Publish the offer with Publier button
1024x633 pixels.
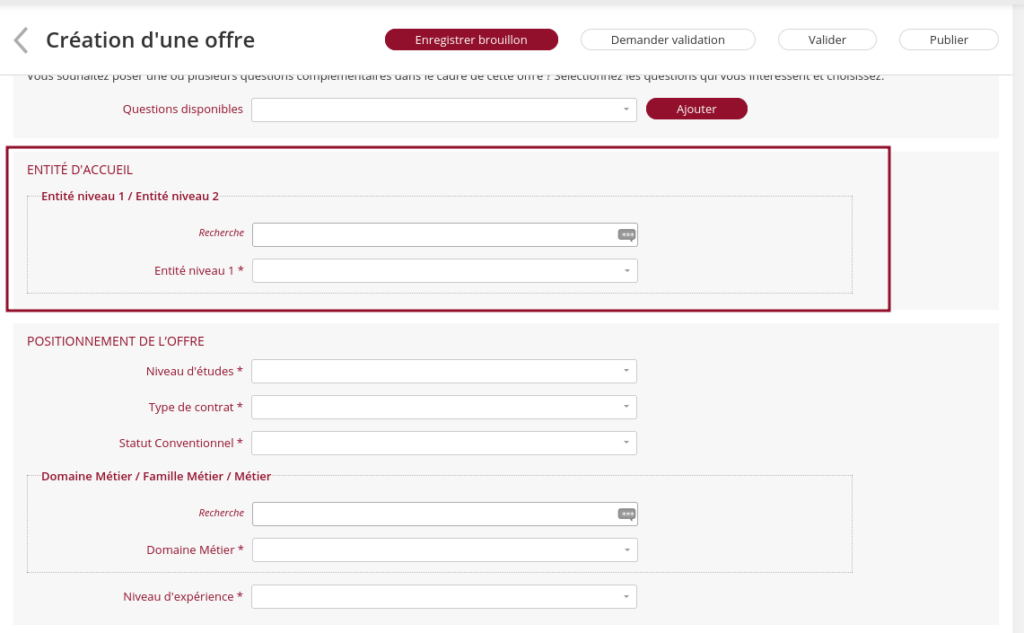click(948, 40)
